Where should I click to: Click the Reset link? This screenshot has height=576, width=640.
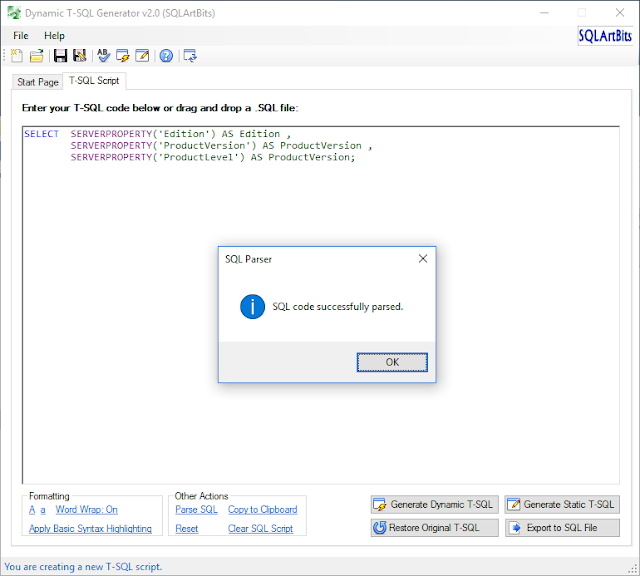tap(187, 529)
